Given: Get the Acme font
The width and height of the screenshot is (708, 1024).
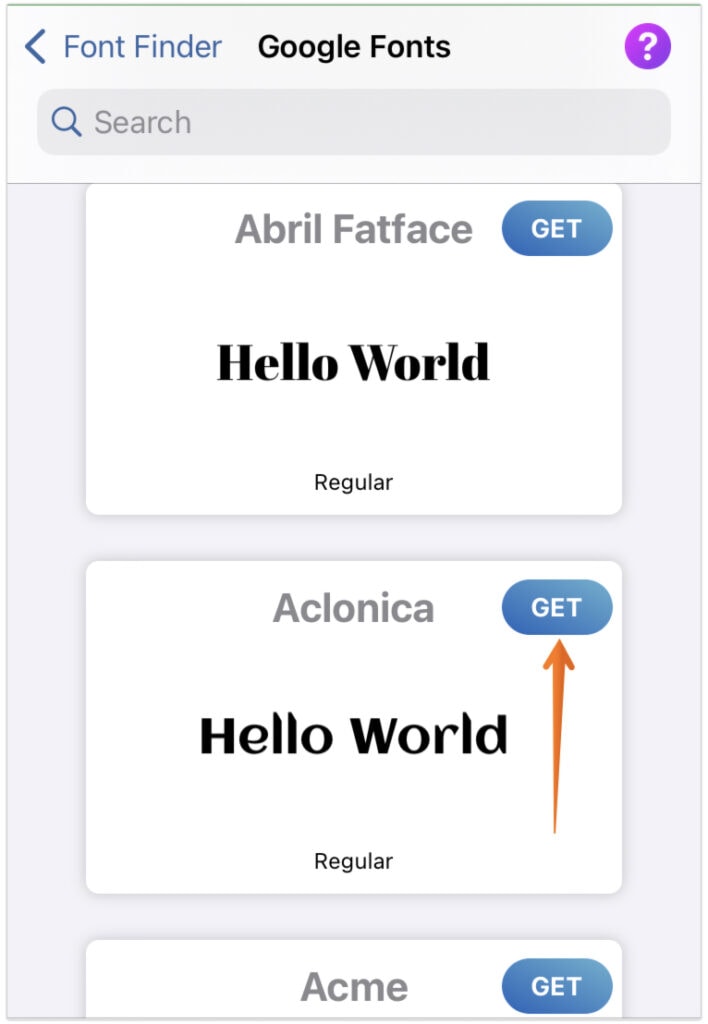Looking at the screenshot, I should [x=557, y=985].
